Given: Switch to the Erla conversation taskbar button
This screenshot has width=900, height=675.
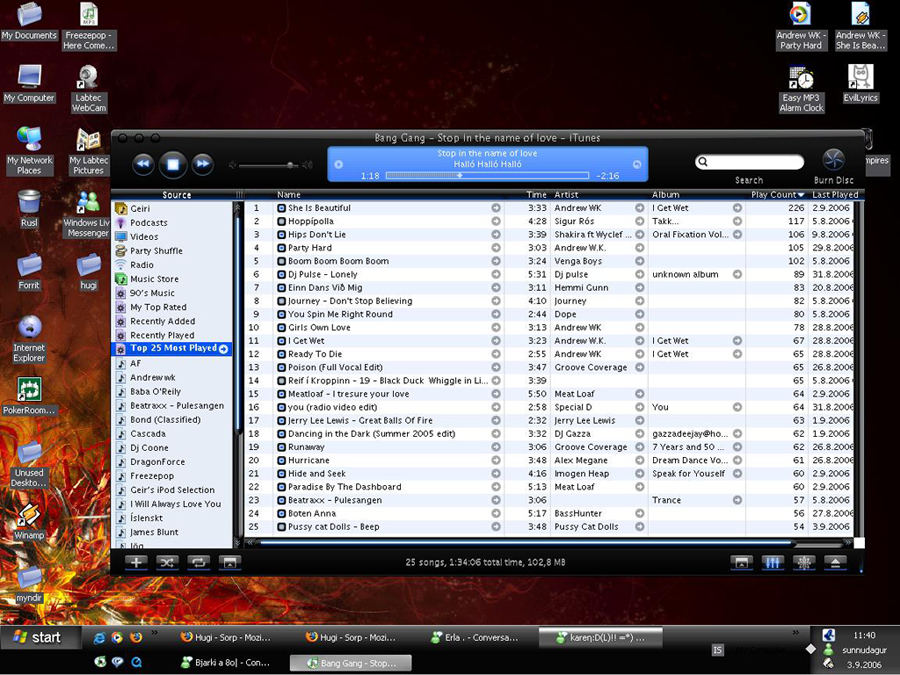Looking at the screenshot, I should point(475,637).
